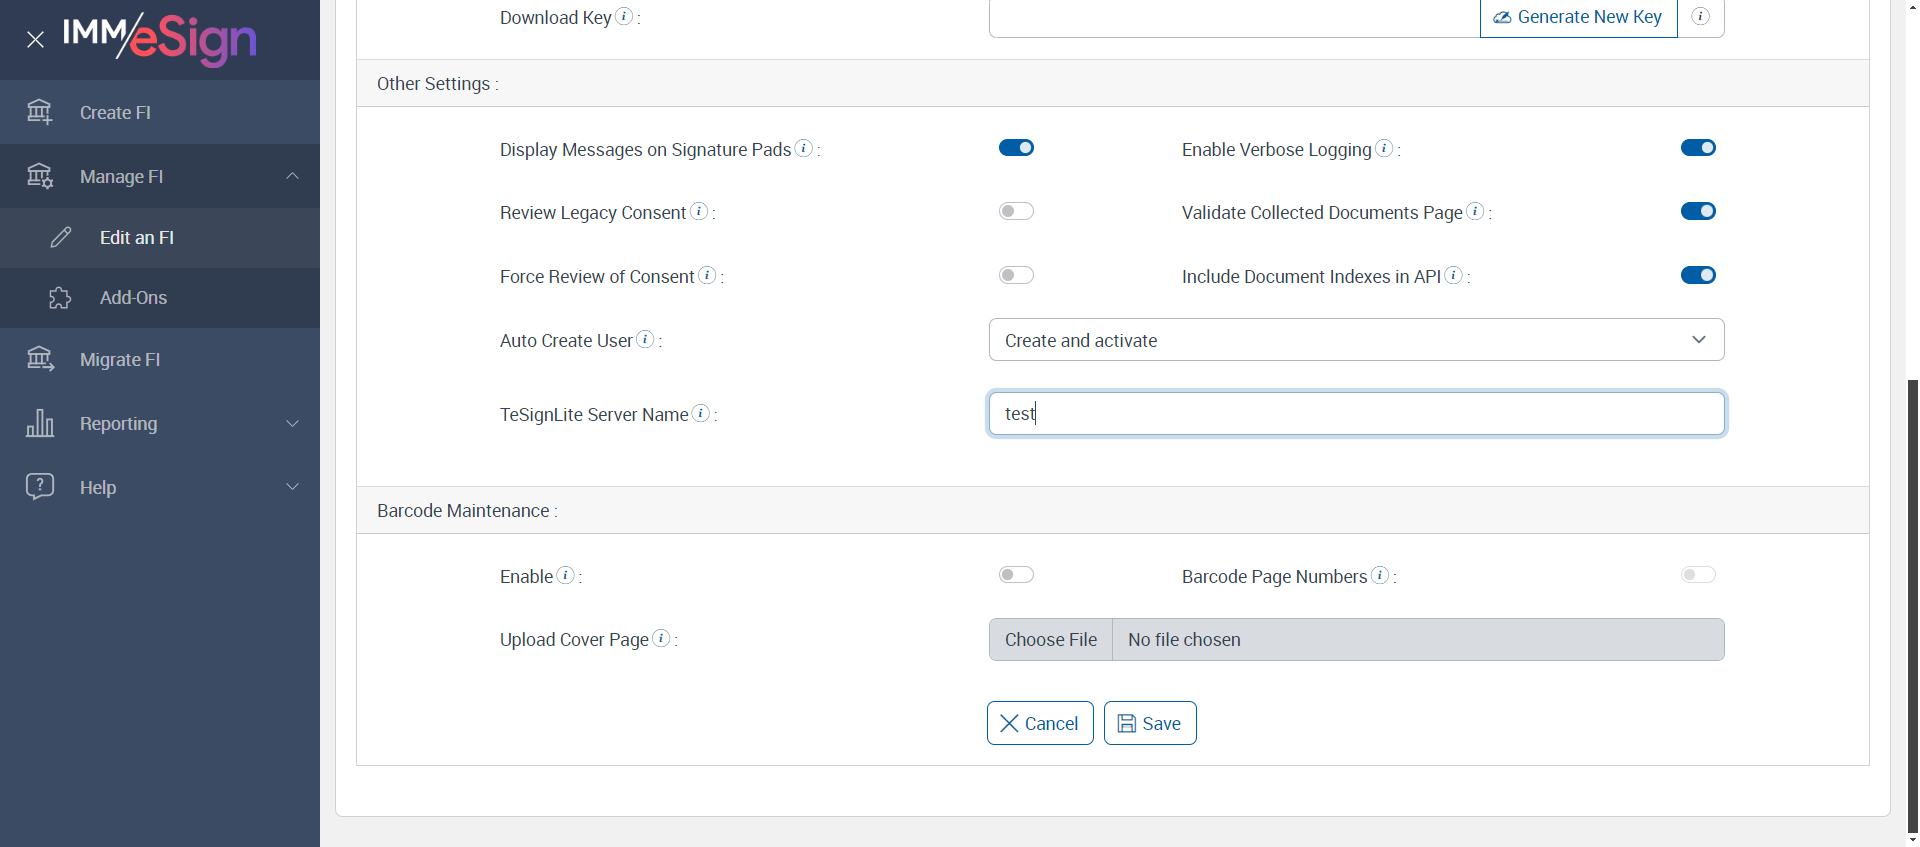Go to Migrate FI in sidebar
Screen dimensions: 1920x847
click(x=120, y=360)
